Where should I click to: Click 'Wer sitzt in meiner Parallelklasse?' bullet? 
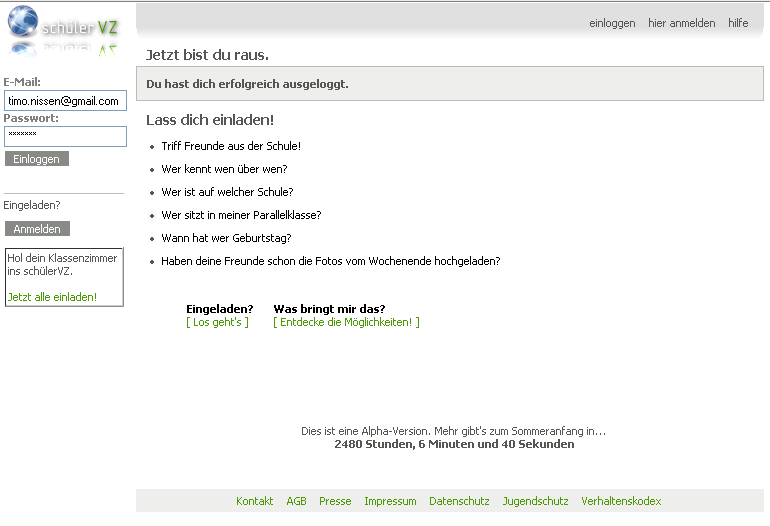click(x=241, y=215)
